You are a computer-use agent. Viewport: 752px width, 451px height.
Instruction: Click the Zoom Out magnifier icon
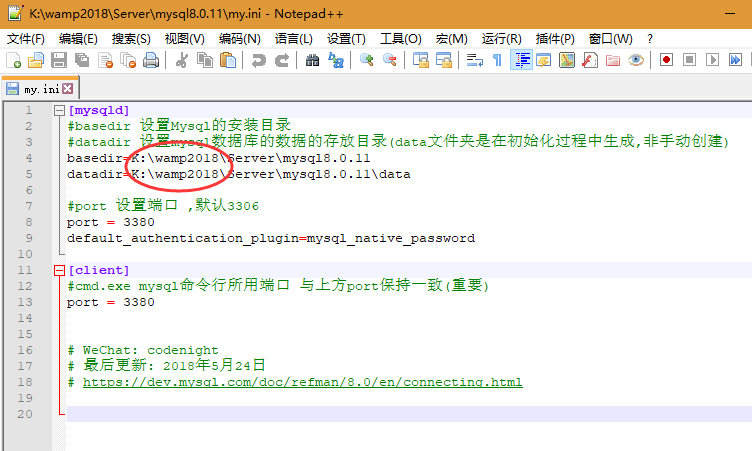[390, 60]
